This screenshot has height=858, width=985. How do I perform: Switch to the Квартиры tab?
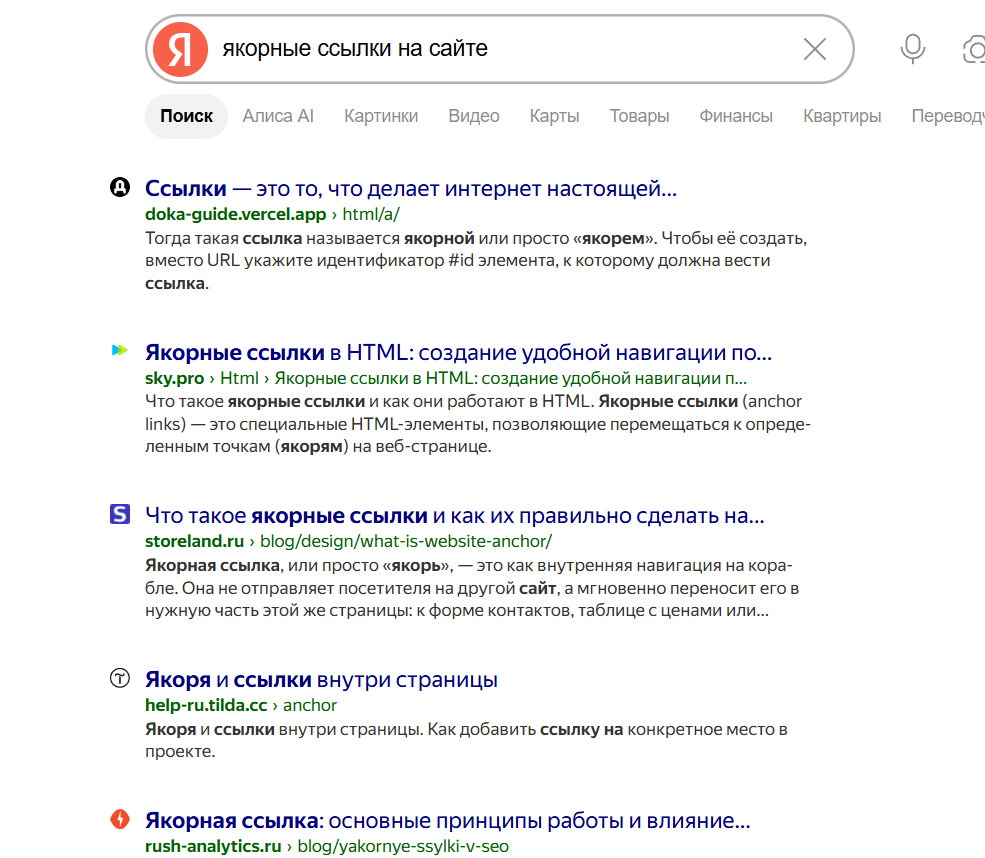coord(842,116)
